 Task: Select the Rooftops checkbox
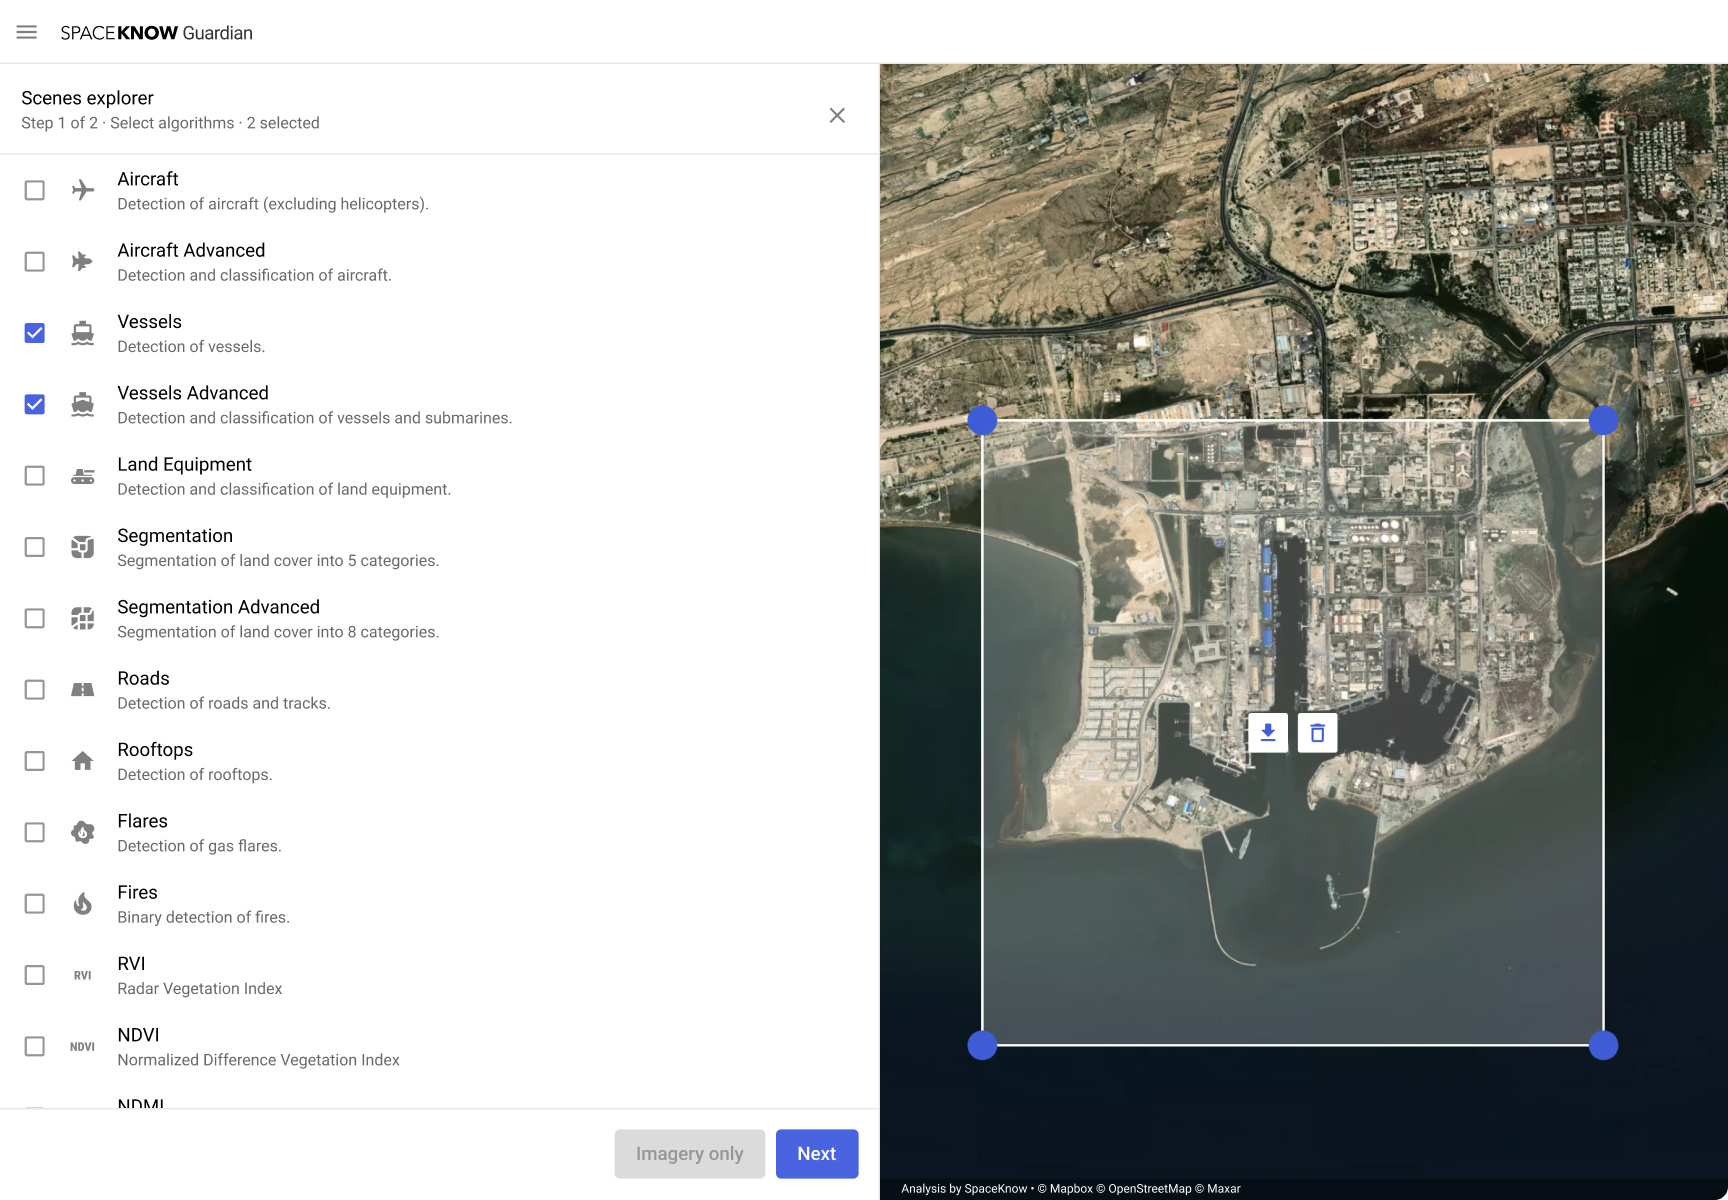pos(35,761)
